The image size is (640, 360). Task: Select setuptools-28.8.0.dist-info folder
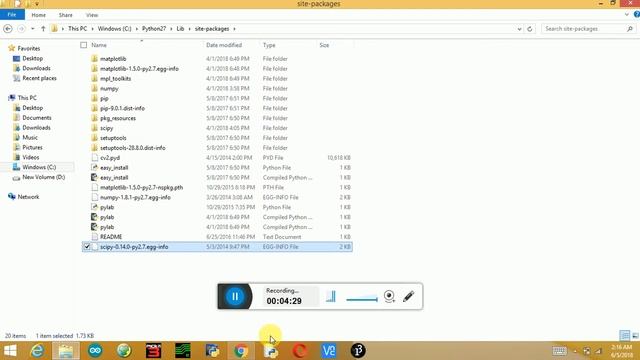132,148
